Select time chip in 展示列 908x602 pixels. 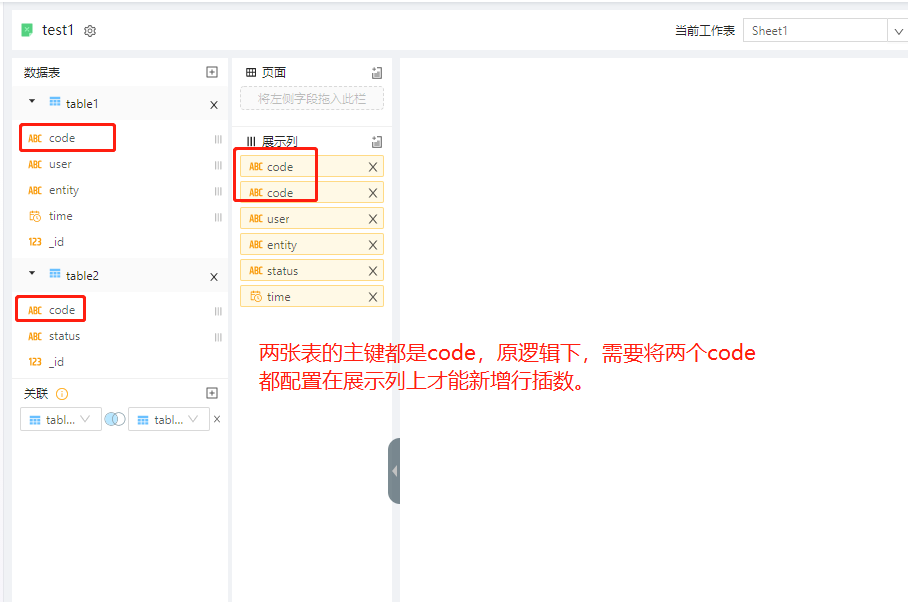pos(312,297)
